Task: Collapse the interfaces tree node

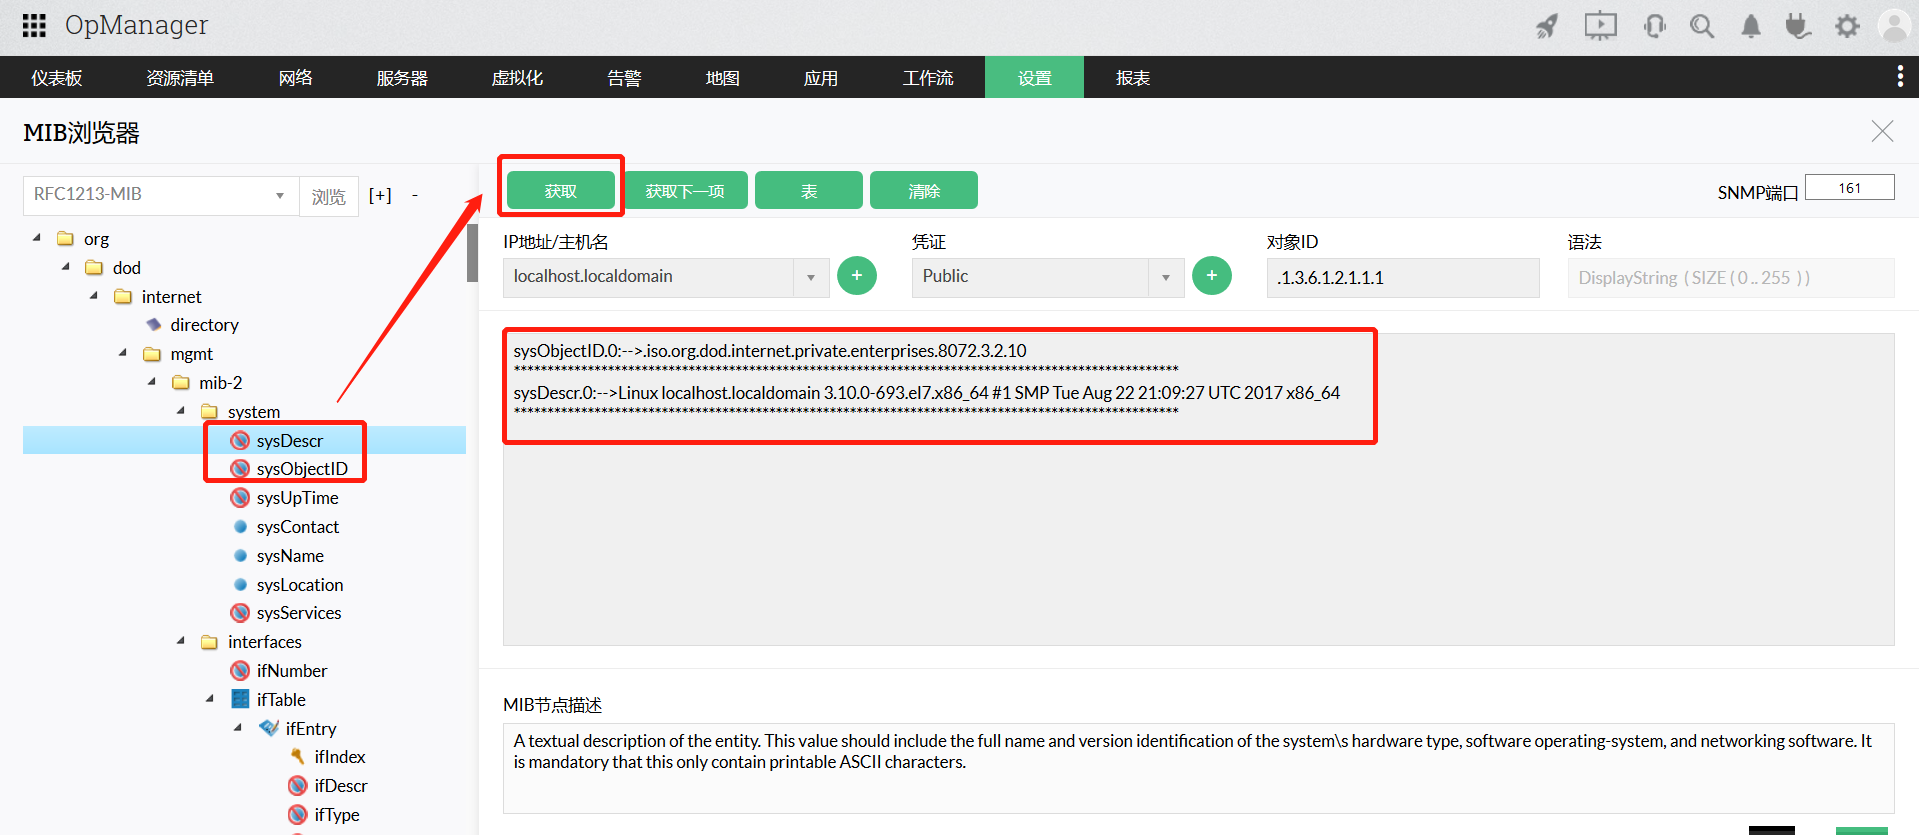Action: [181, 641]
